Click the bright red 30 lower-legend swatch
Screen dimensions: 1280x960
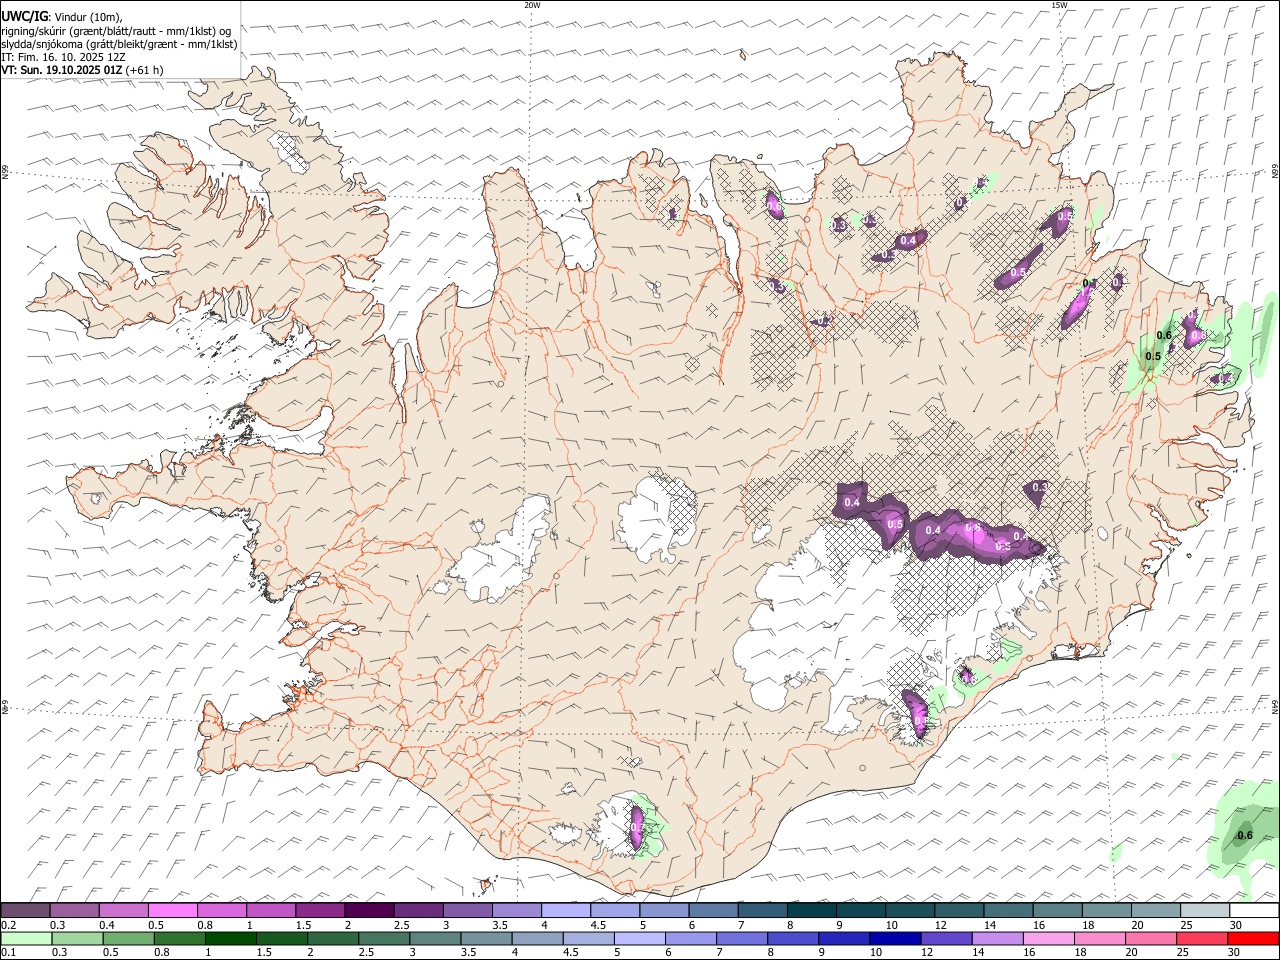pyautogui.click(x=1254, y=938)
